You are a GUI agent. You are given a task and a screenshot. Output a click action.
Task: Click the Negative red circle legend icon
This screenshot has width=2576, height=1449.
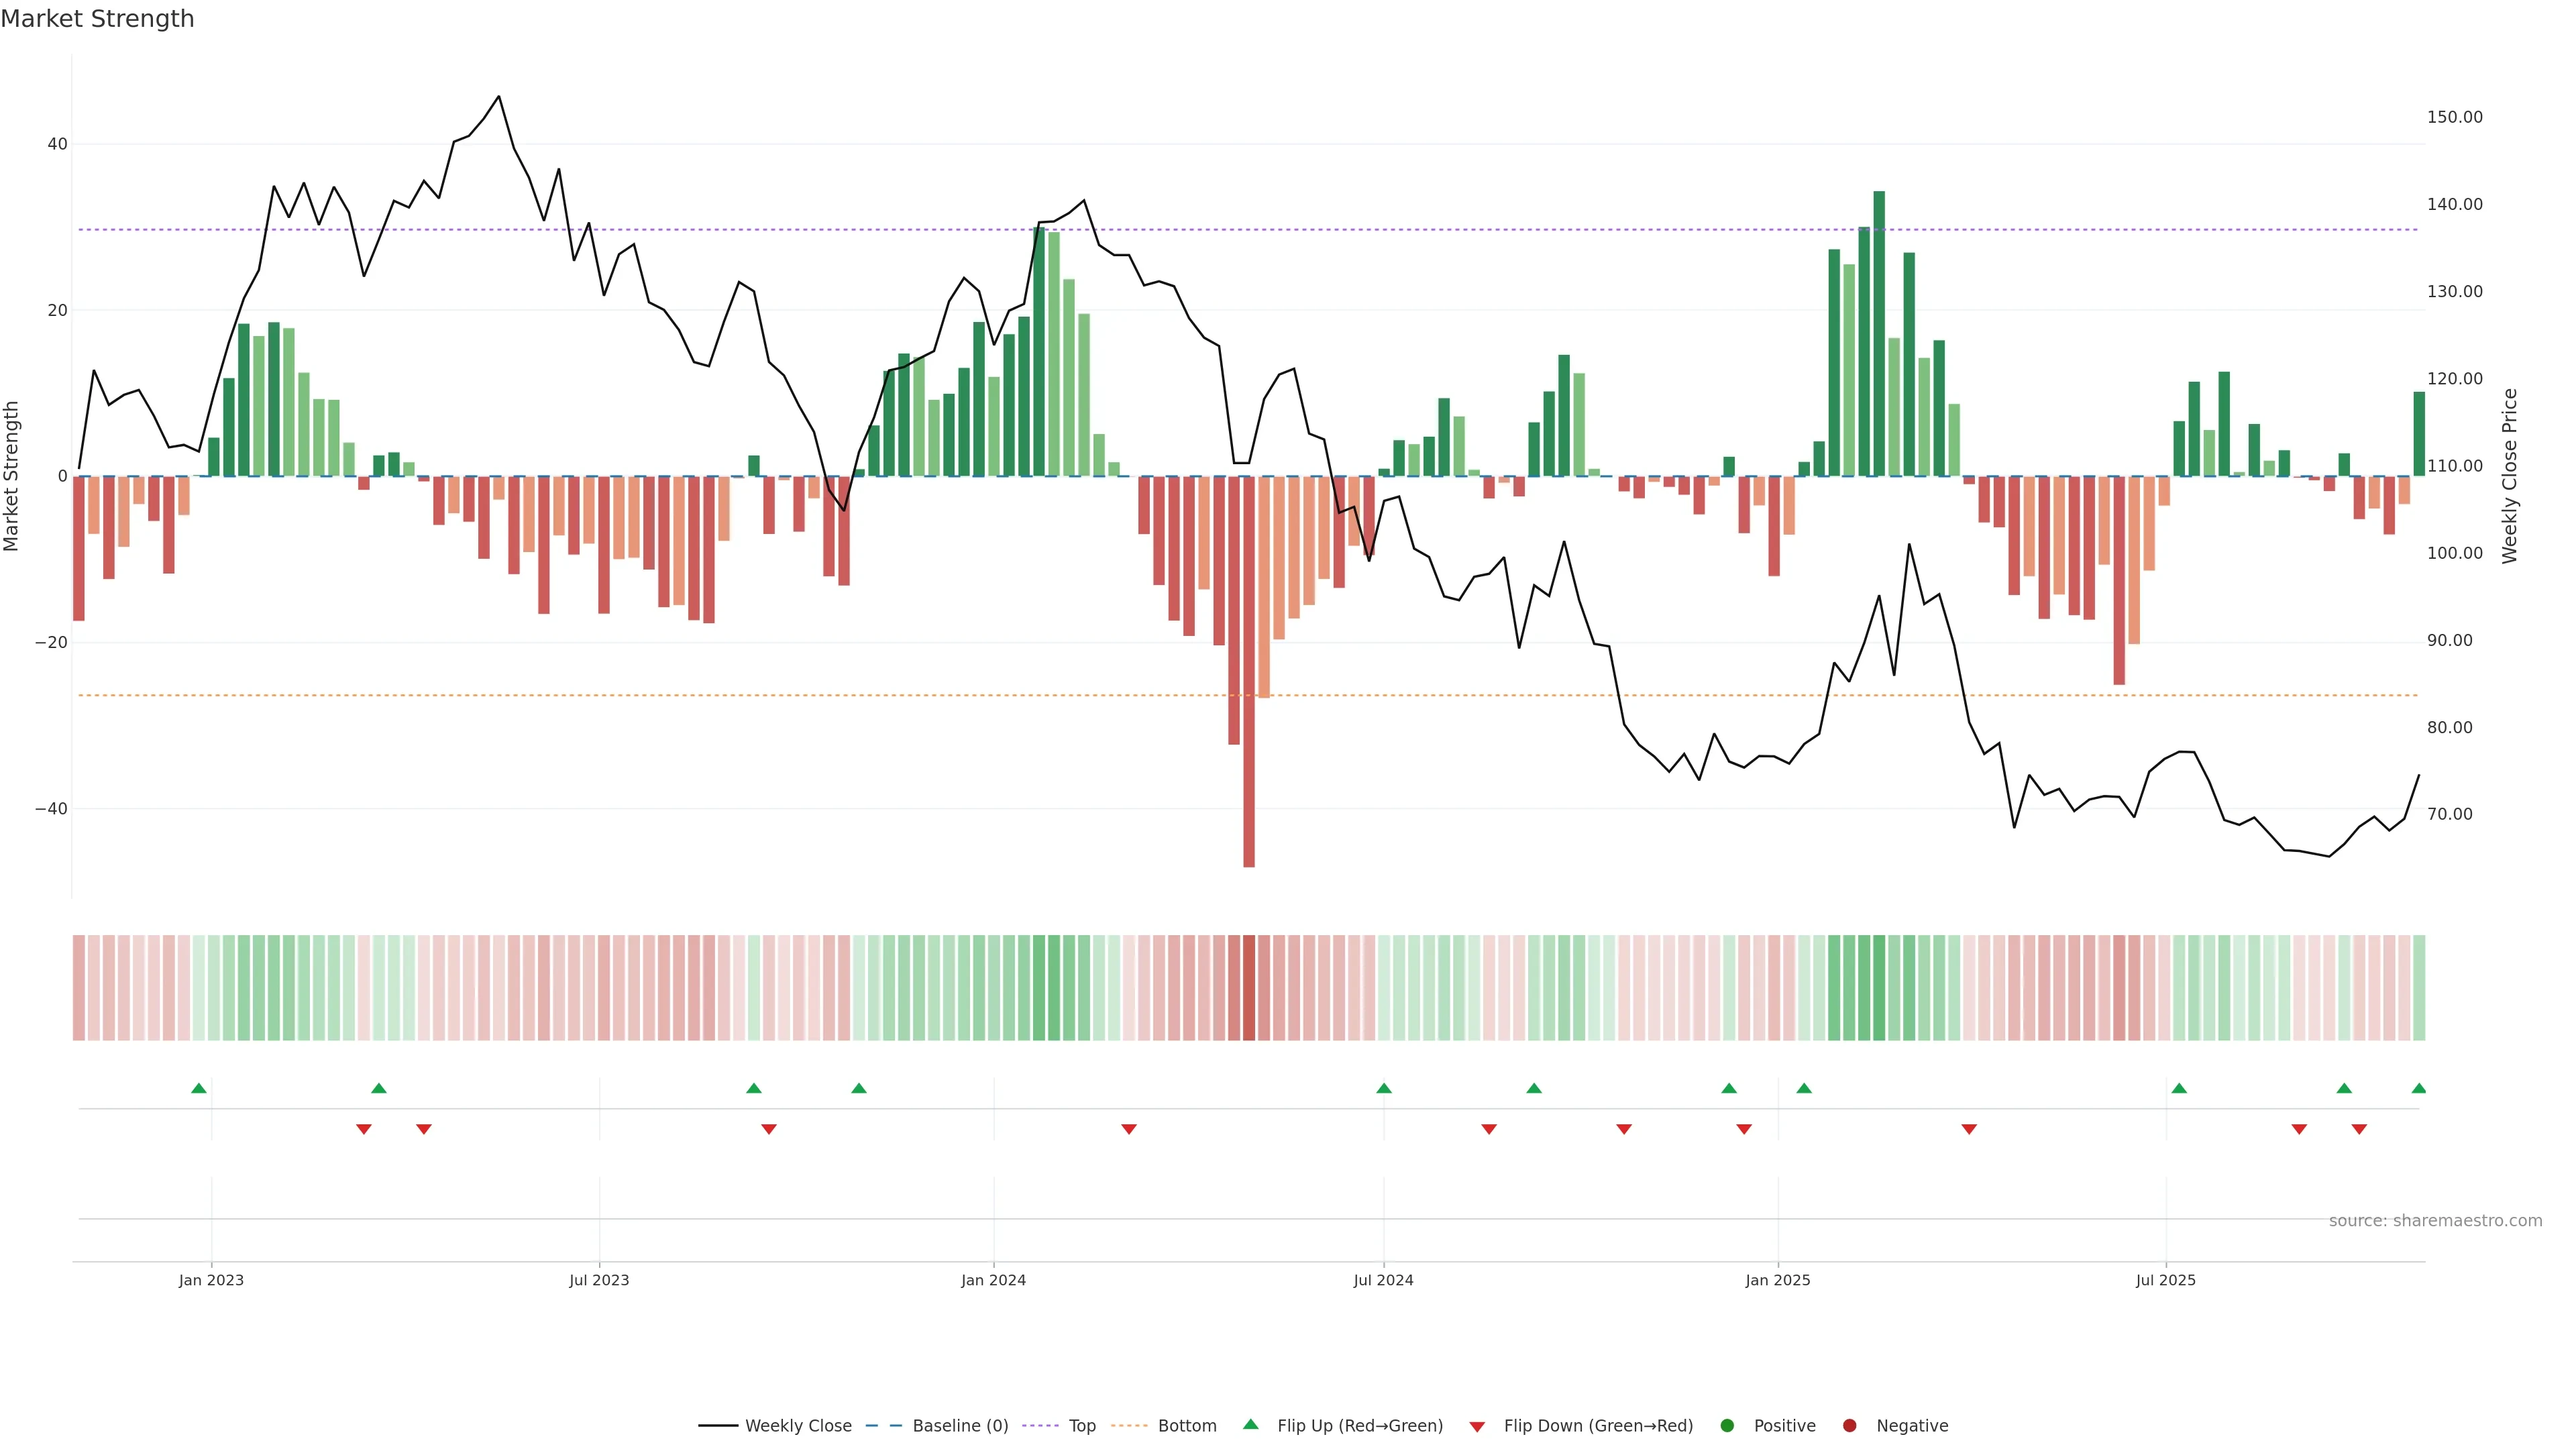point(1849,1425)
